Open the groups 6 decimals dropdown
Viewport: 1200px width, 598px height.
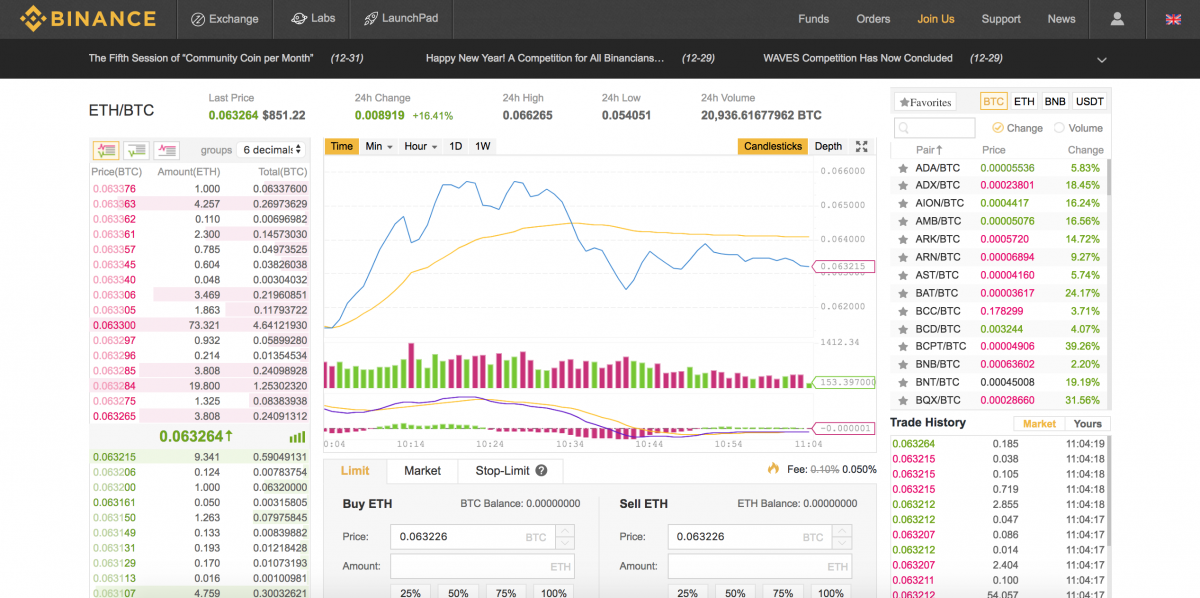coord(270,150)
